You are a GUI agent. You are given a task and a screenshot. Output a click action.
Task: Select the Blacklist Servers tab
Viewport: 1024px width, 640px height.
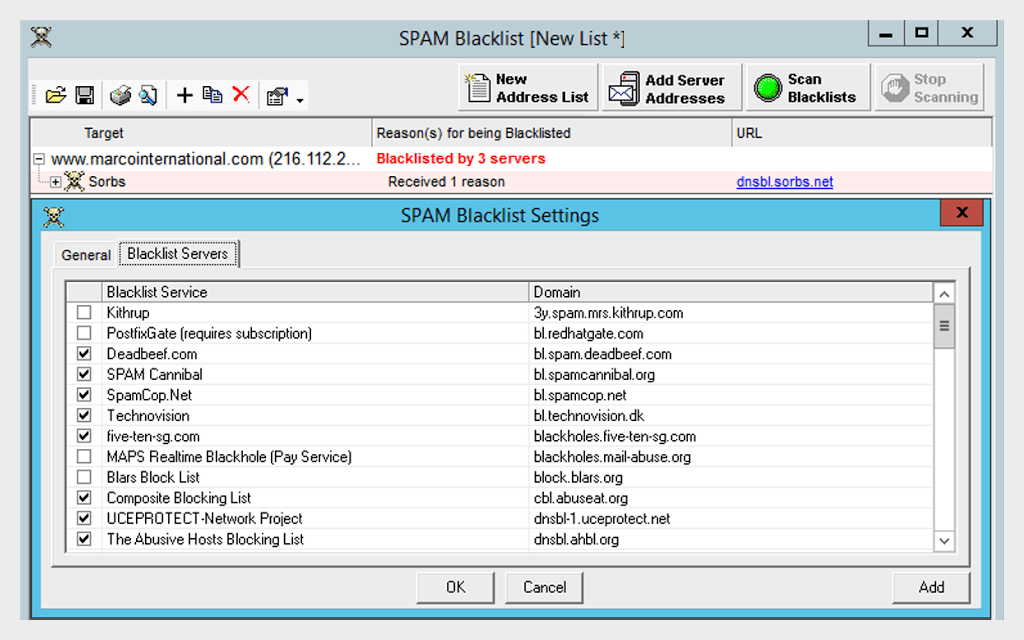[x=178, y=253]
